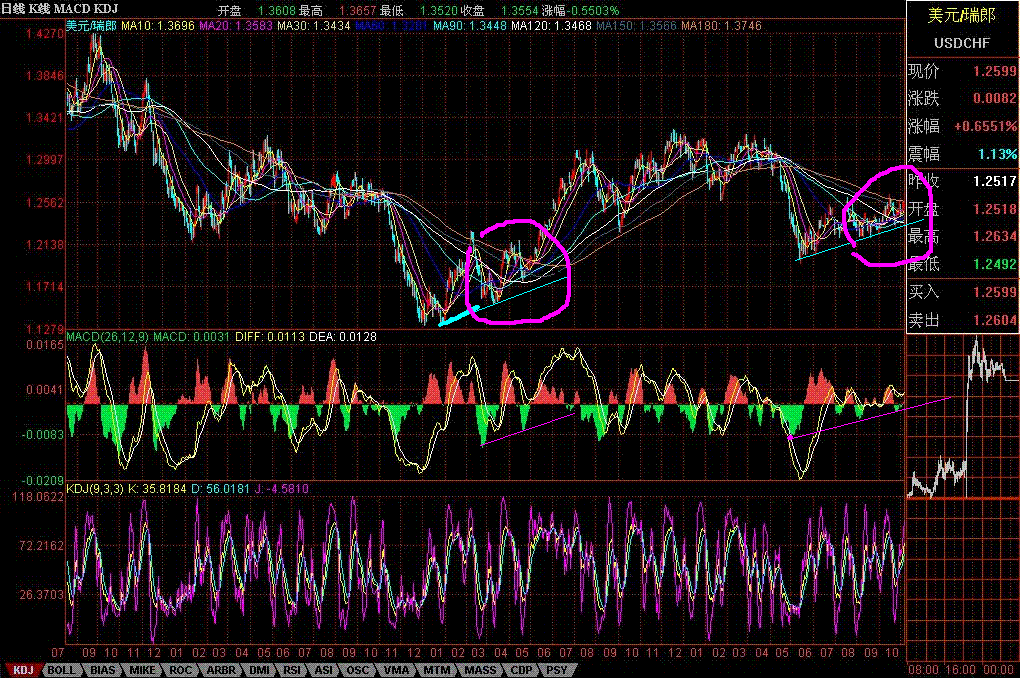Screen dimensions: 1020x678
Task: Switch to the MIKE indicator tab
Action: [143, 670]
